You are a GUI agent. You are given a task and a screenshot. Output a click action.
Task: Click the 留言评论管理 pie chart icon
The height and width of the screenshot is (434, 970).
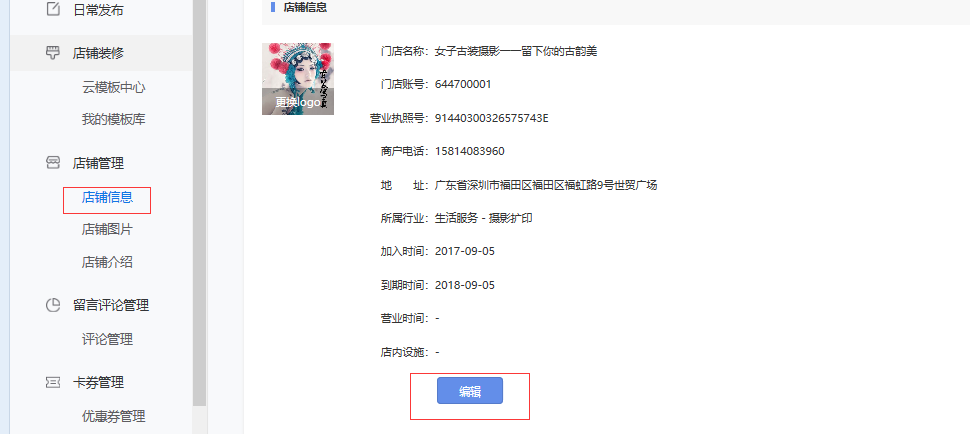(x=54, y=305)
